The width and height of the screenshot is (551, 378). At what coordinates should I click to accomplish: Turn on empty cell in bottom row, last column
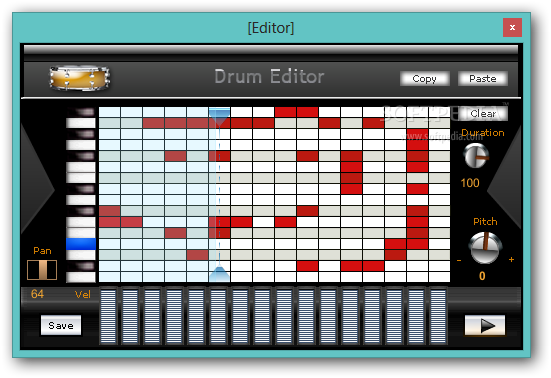pos(439,277)
